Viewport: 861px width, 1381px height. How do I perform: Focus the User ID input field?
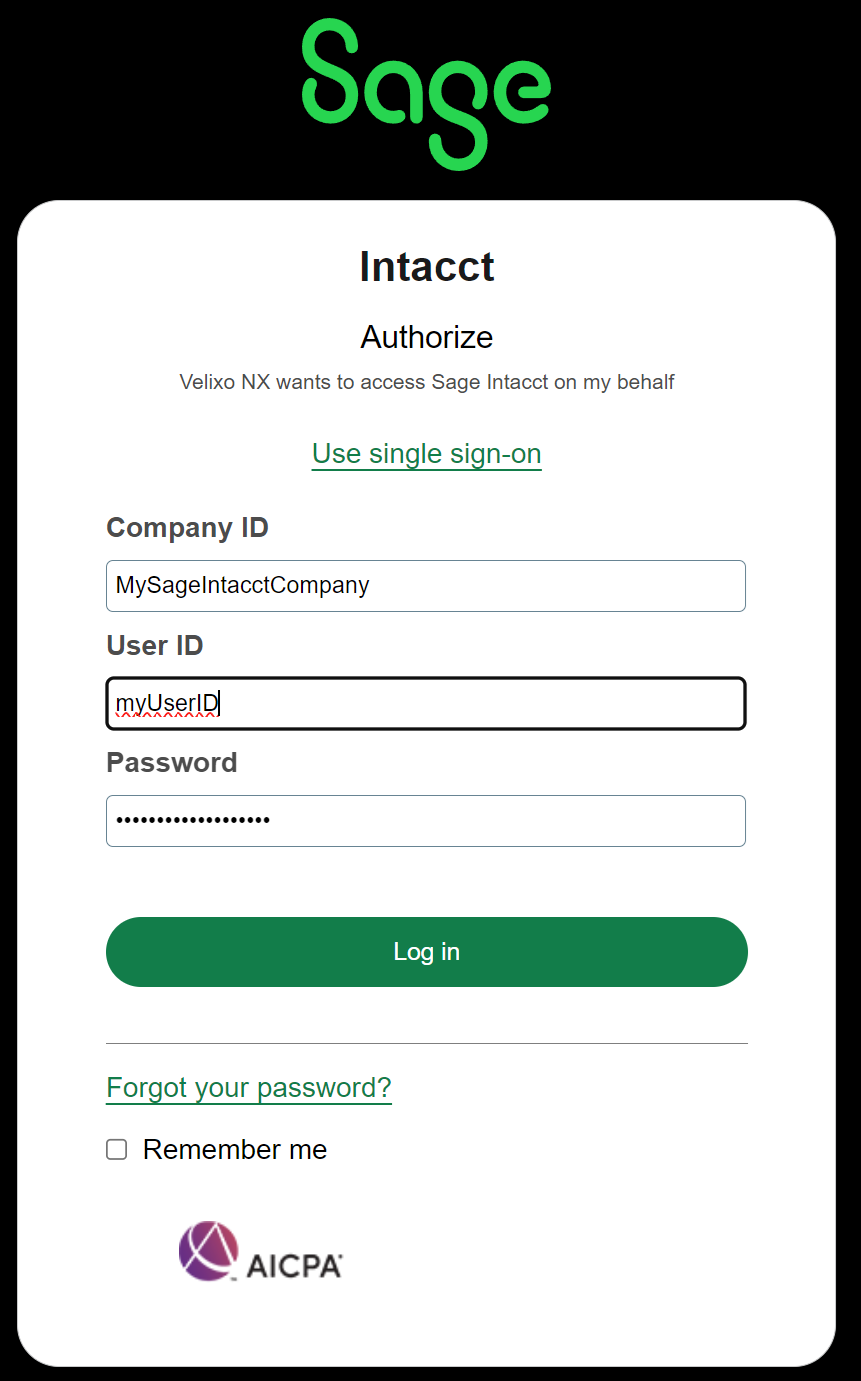pyautogui.click(x=426, y=704)
